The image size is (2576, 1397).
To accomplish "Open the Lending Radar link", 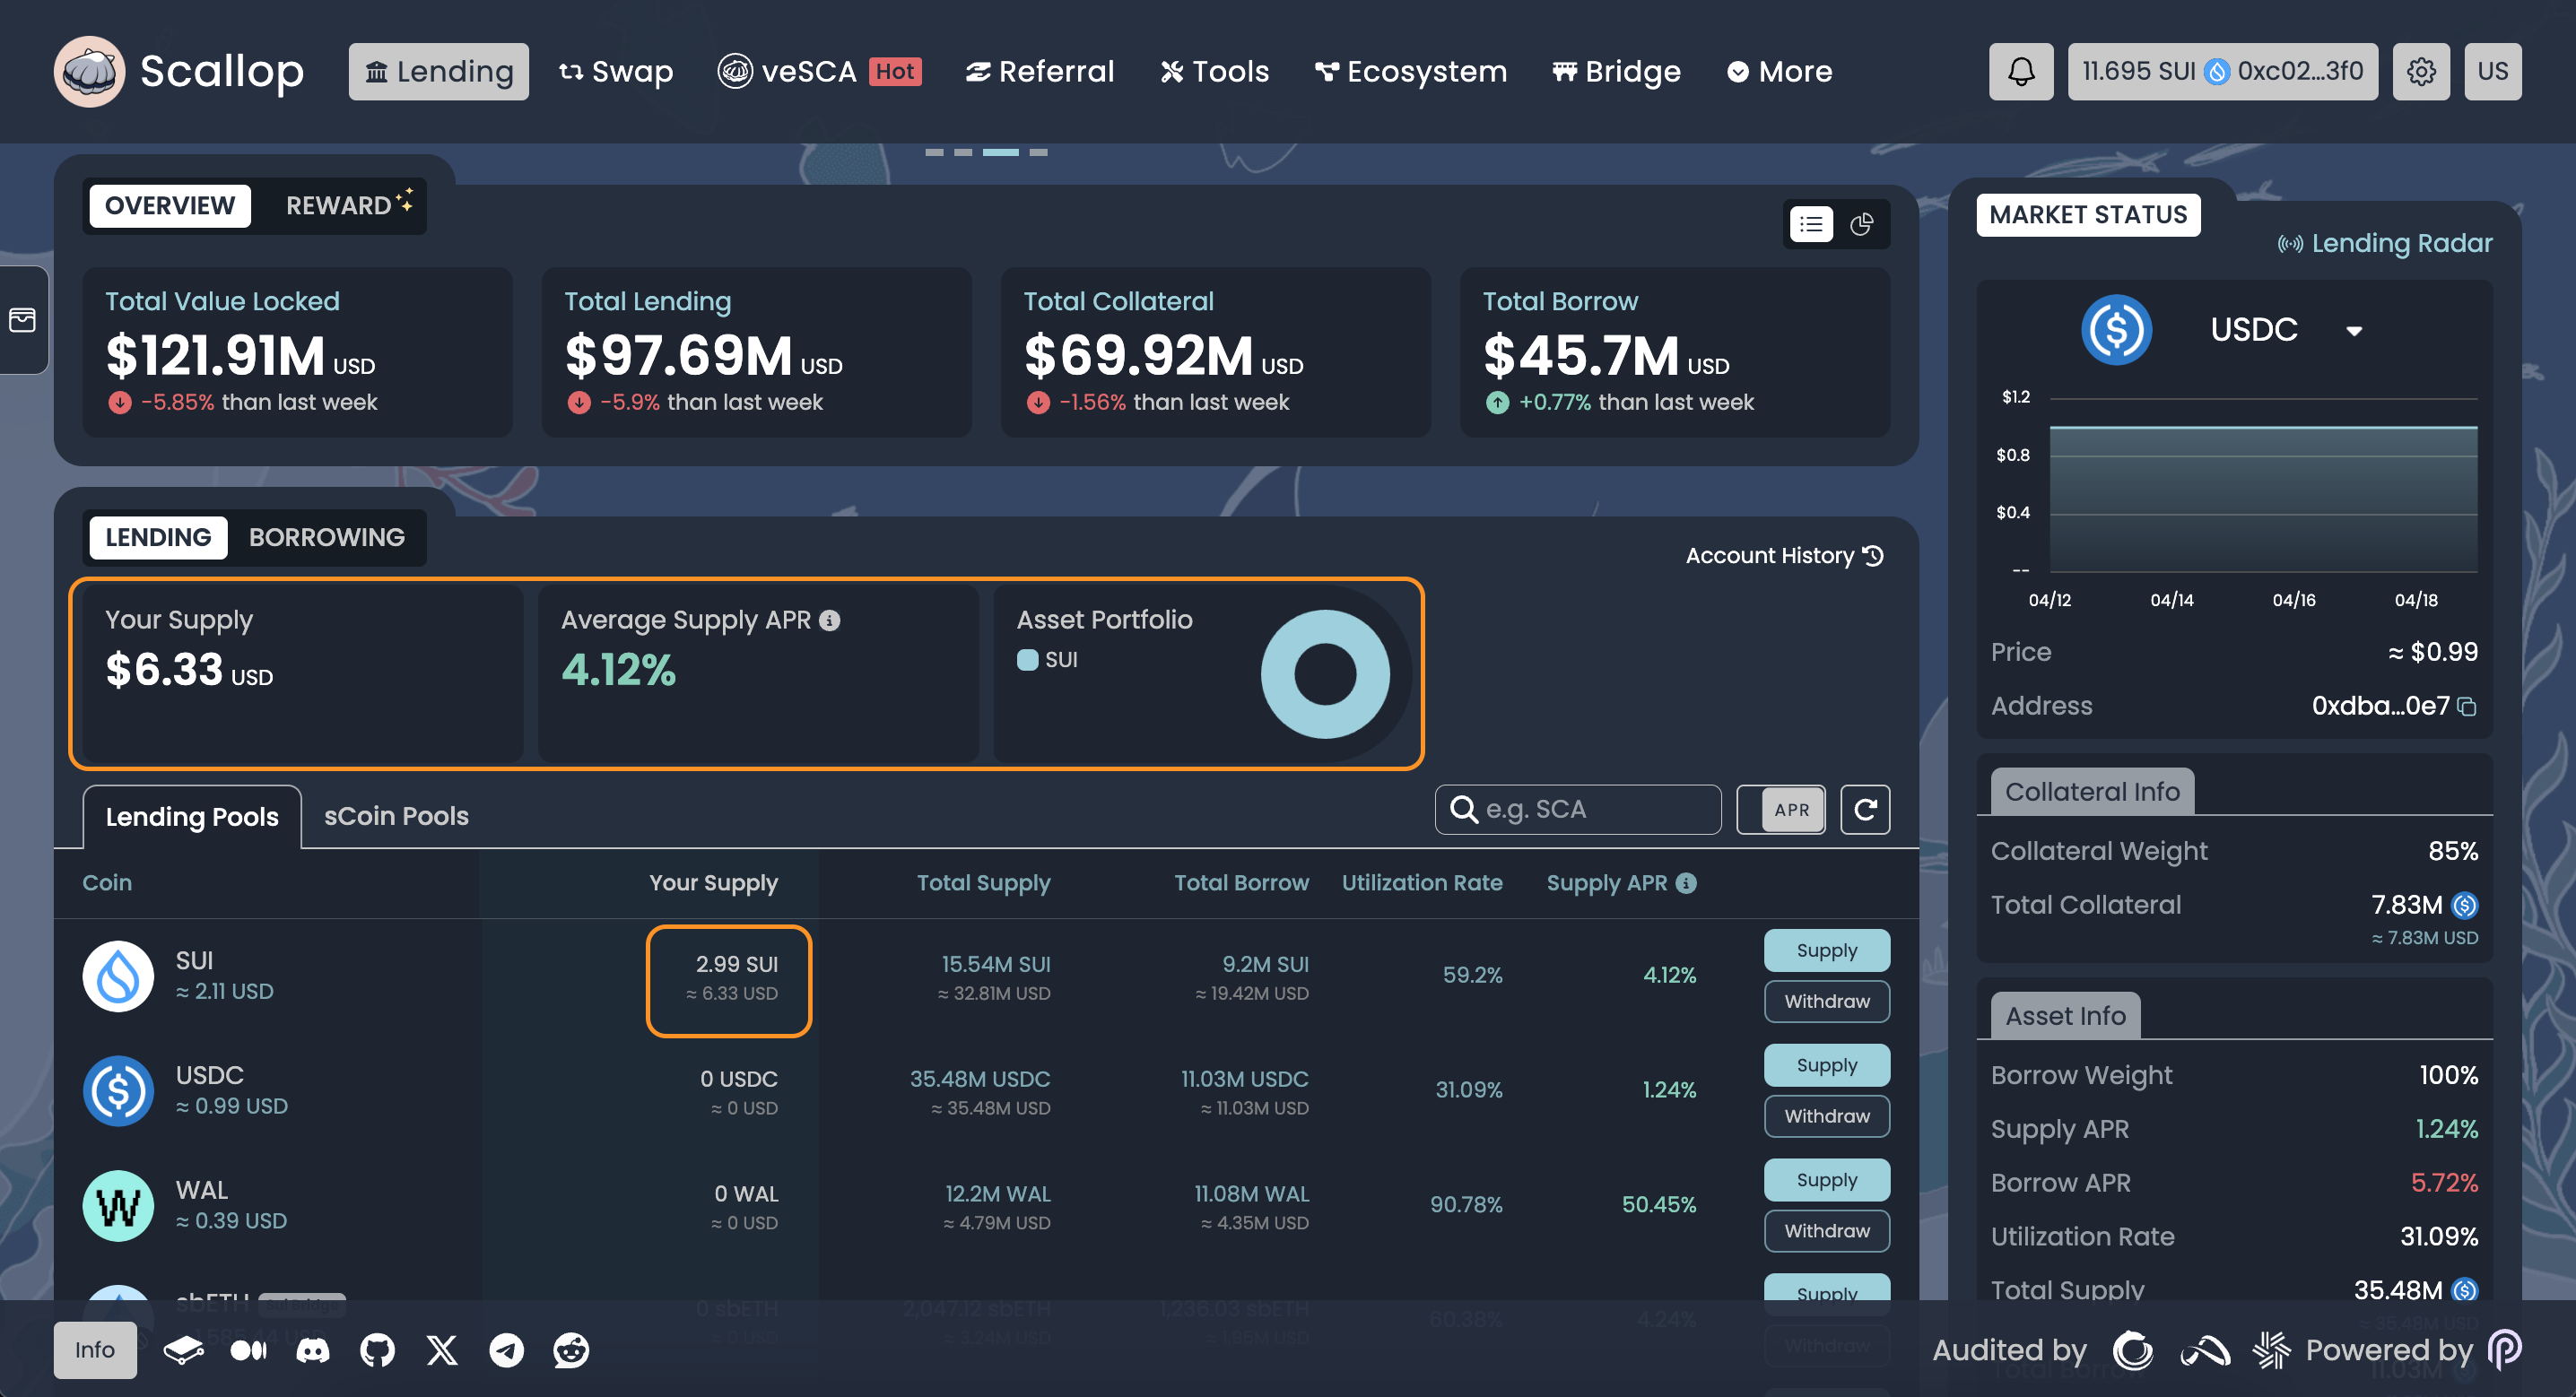I will 2384,243.
